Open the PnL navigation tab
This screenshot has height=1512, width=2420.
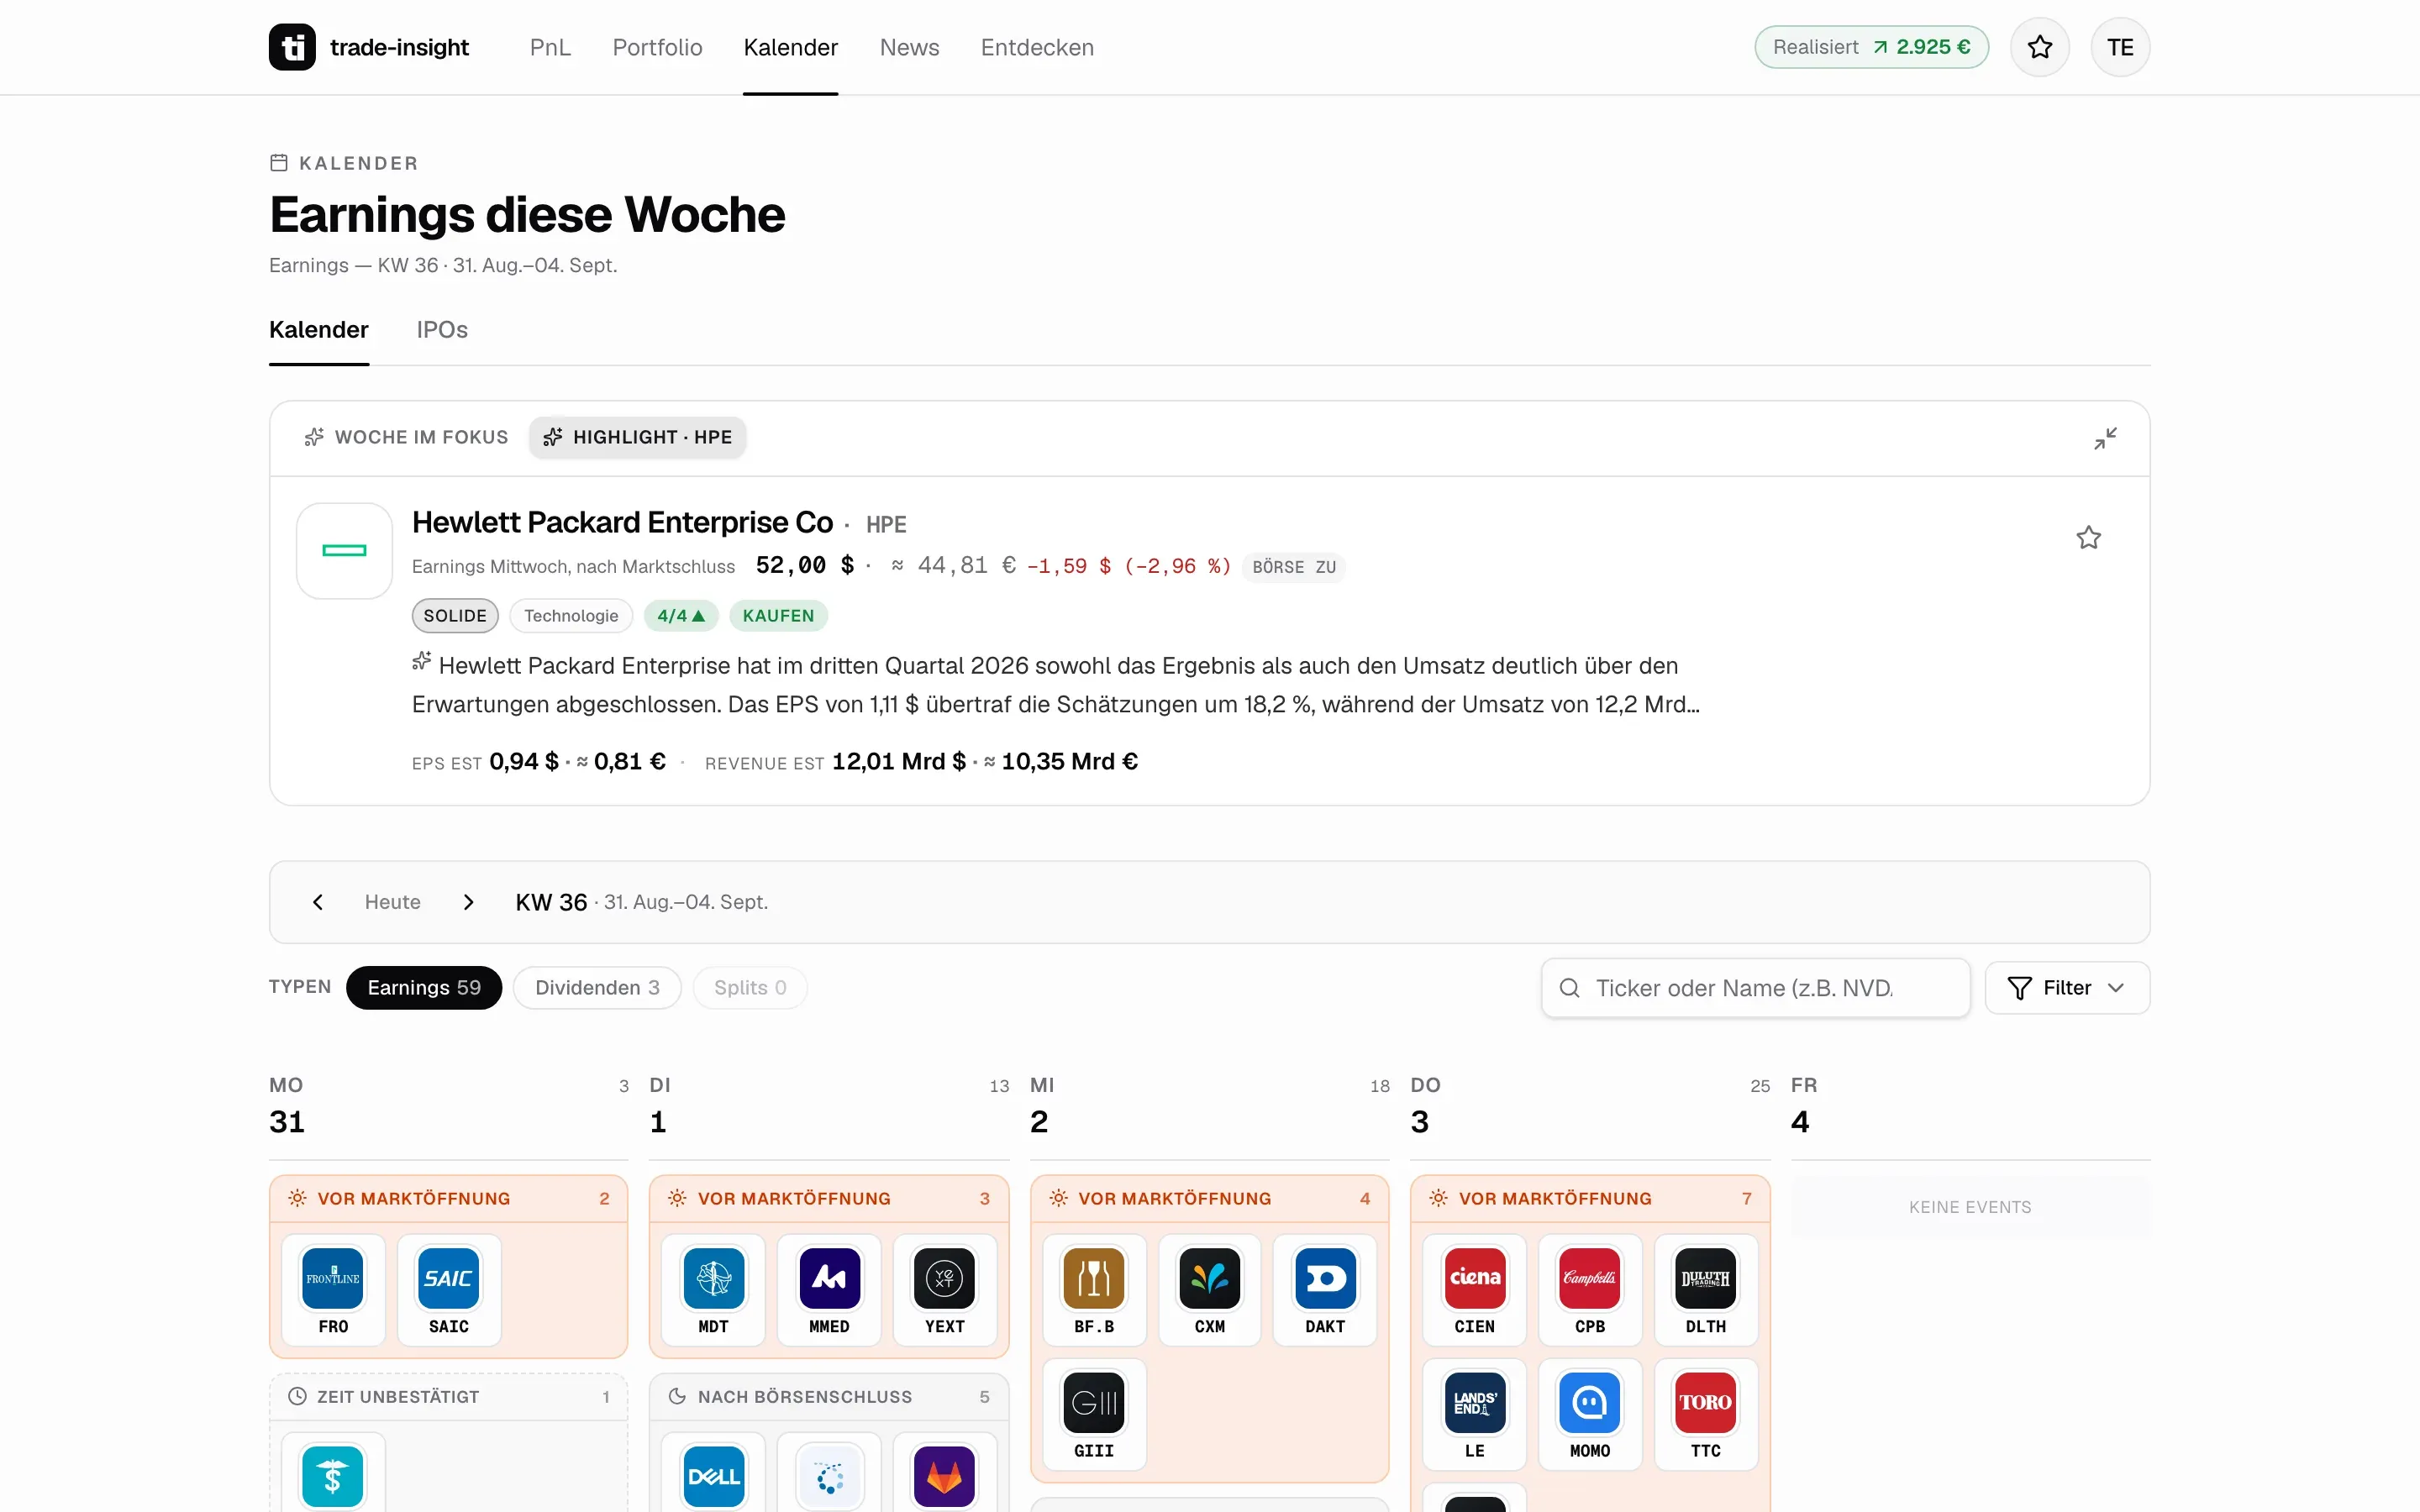pos(550,47)
